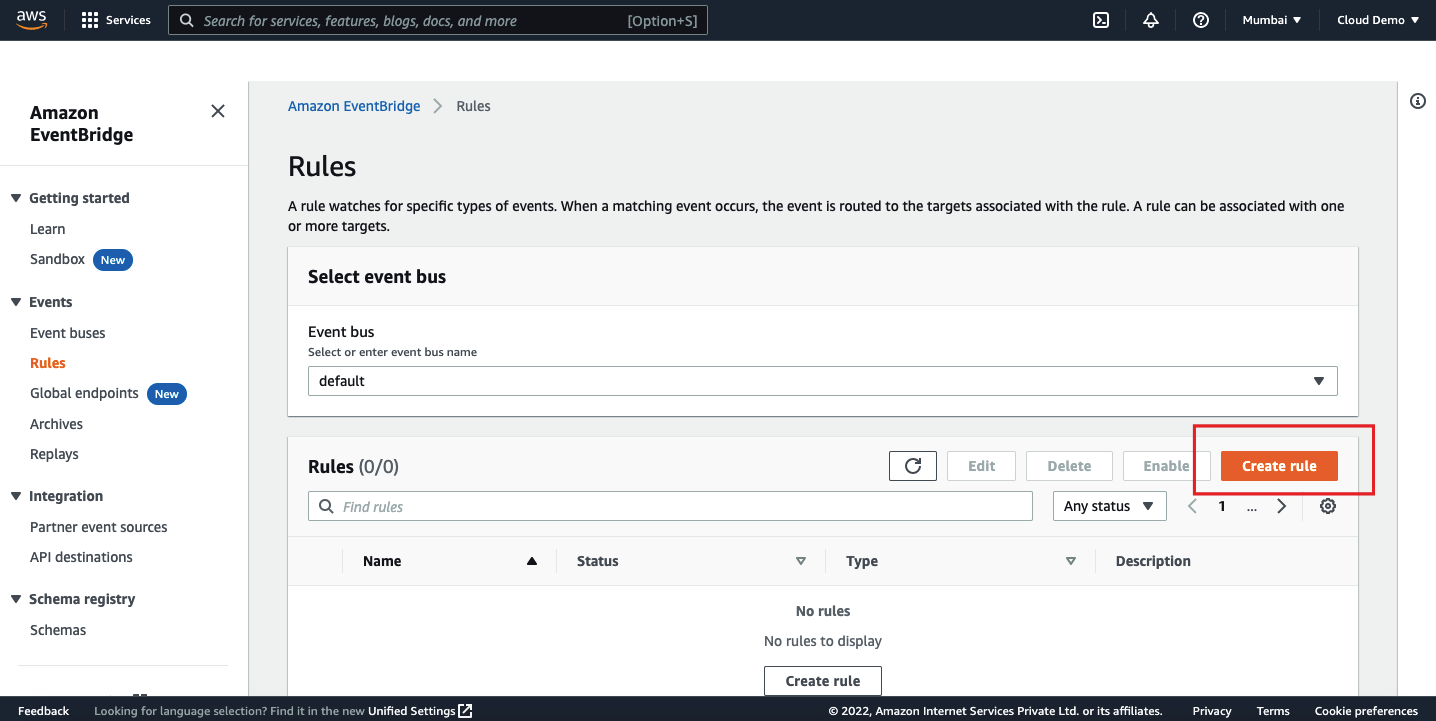The height and width of the screenshot is (721, 1436).
Task: Follow the Amazon EventBridge breadcrumb link
Action: click(354, 106)
